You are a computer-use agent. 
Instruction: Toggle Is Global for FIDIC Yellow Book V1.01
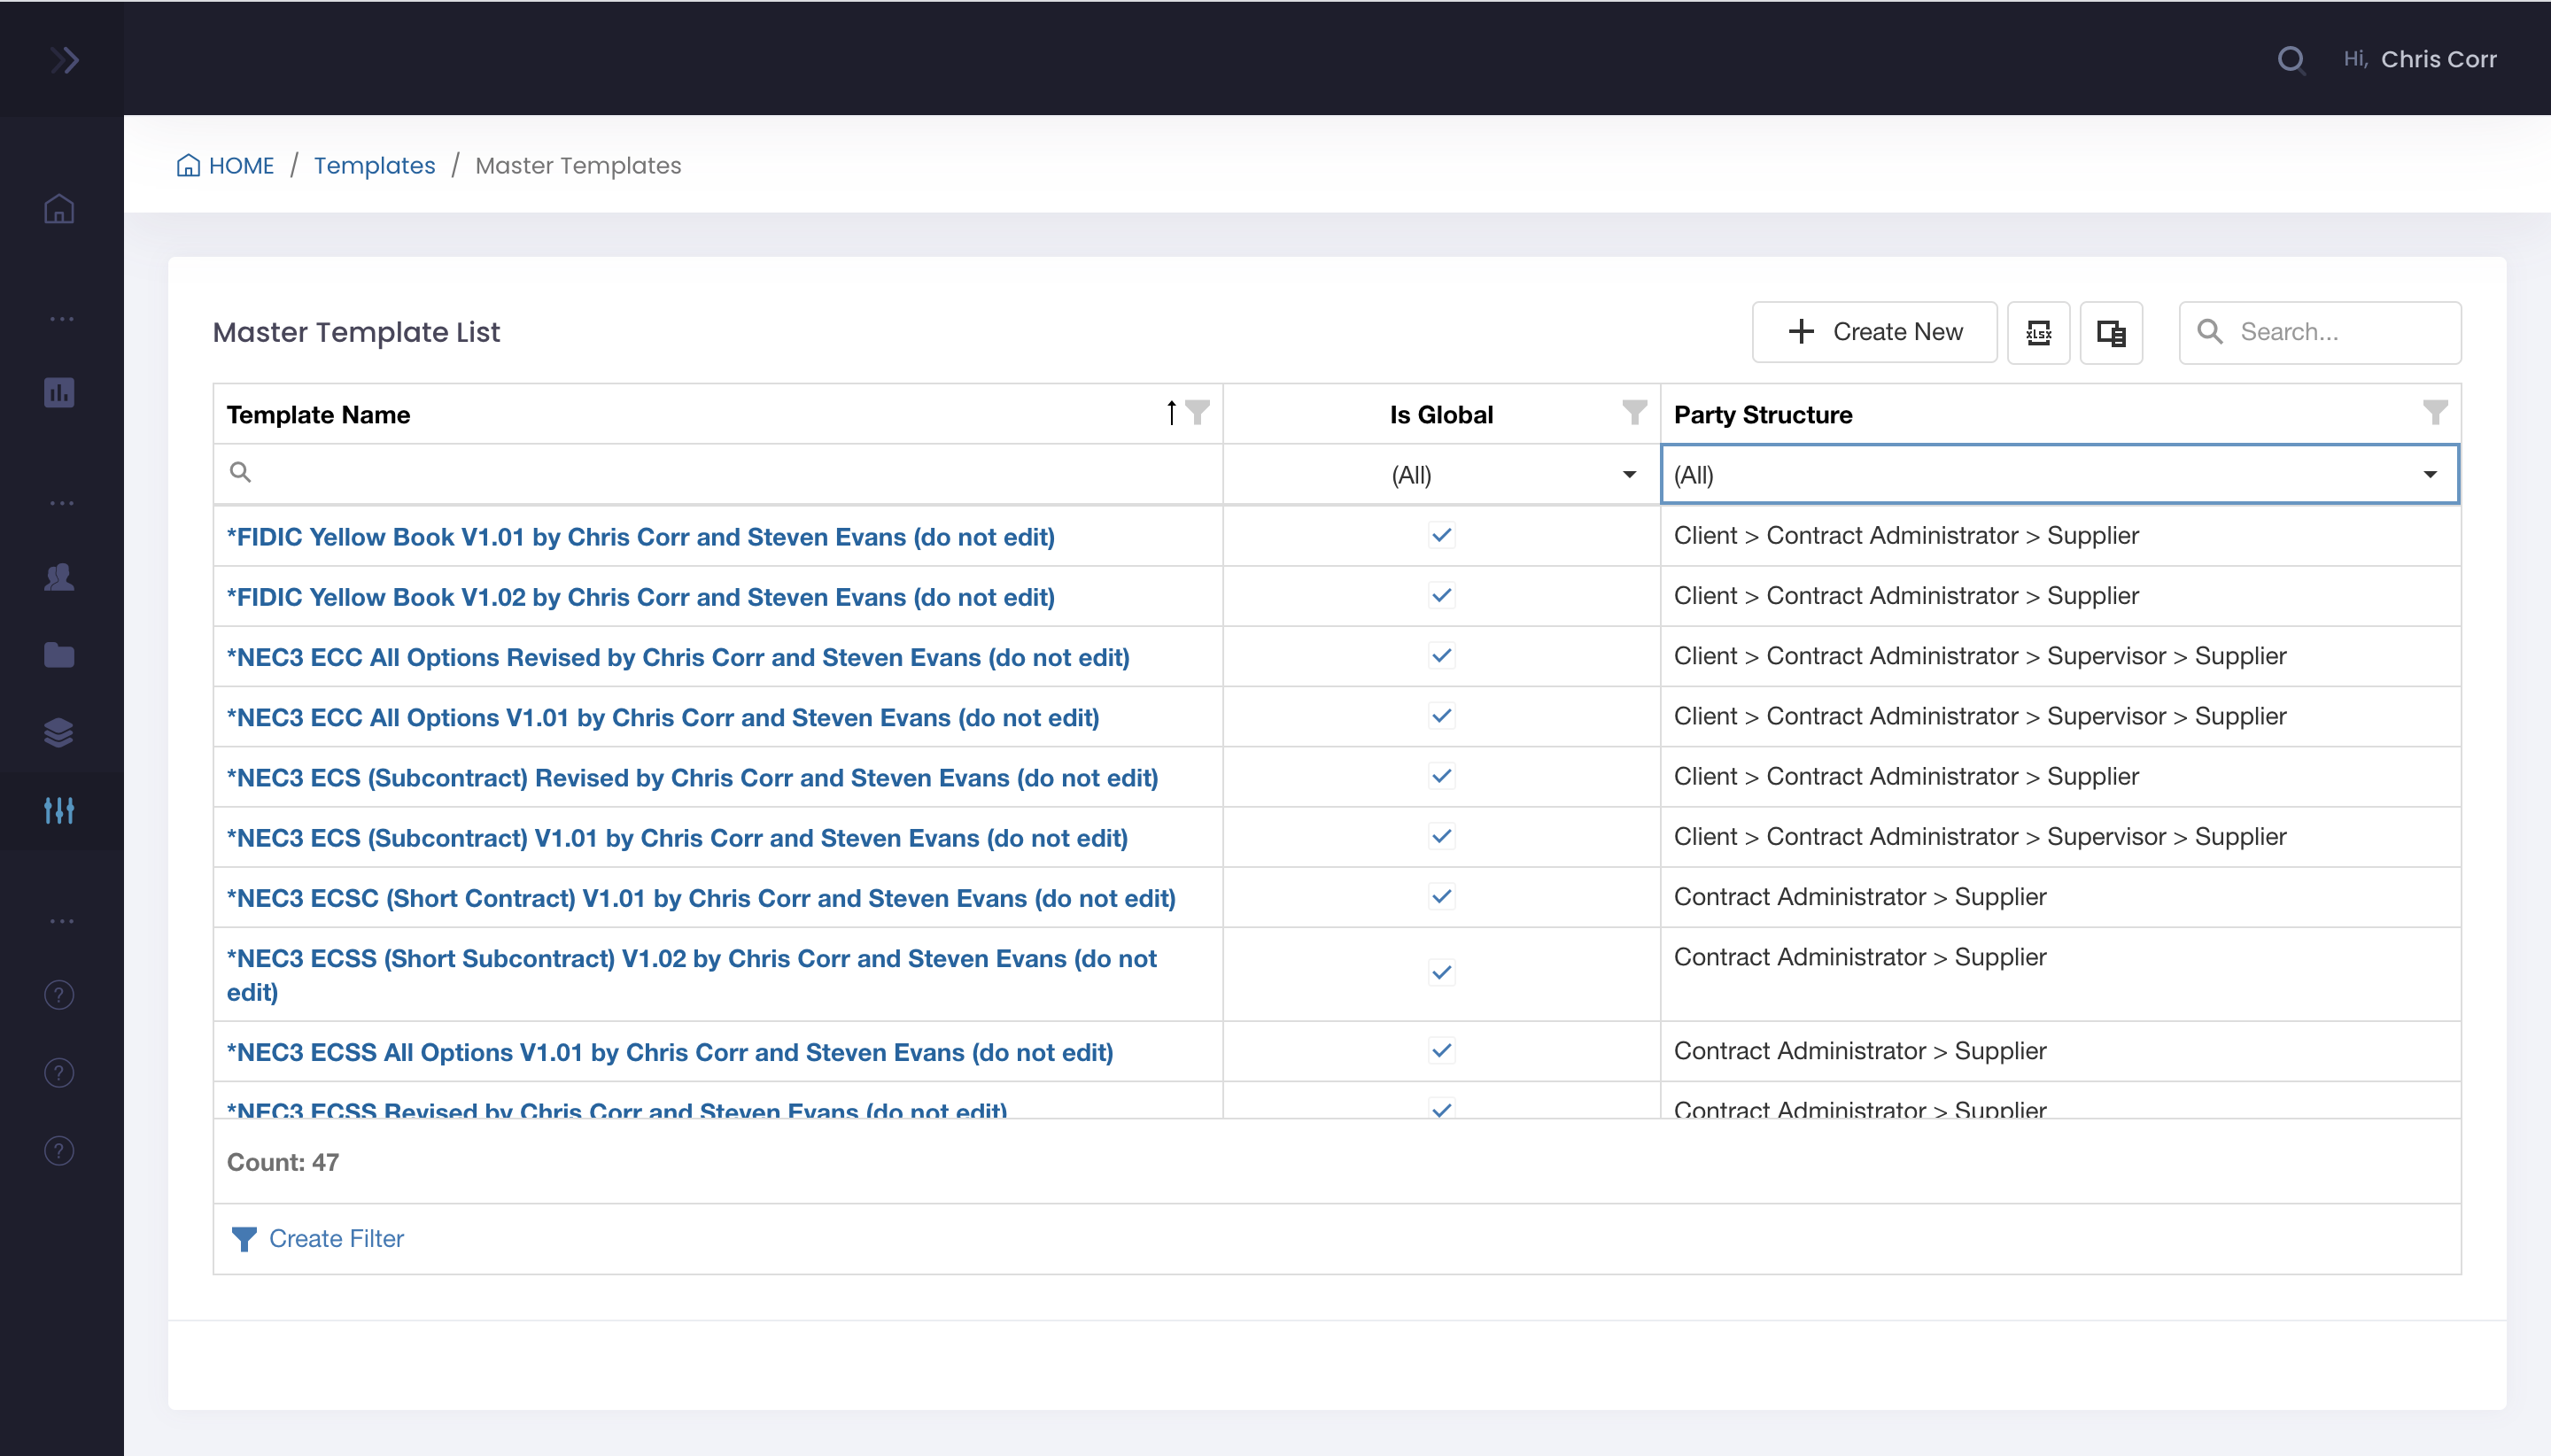[x=1441, y=535]
